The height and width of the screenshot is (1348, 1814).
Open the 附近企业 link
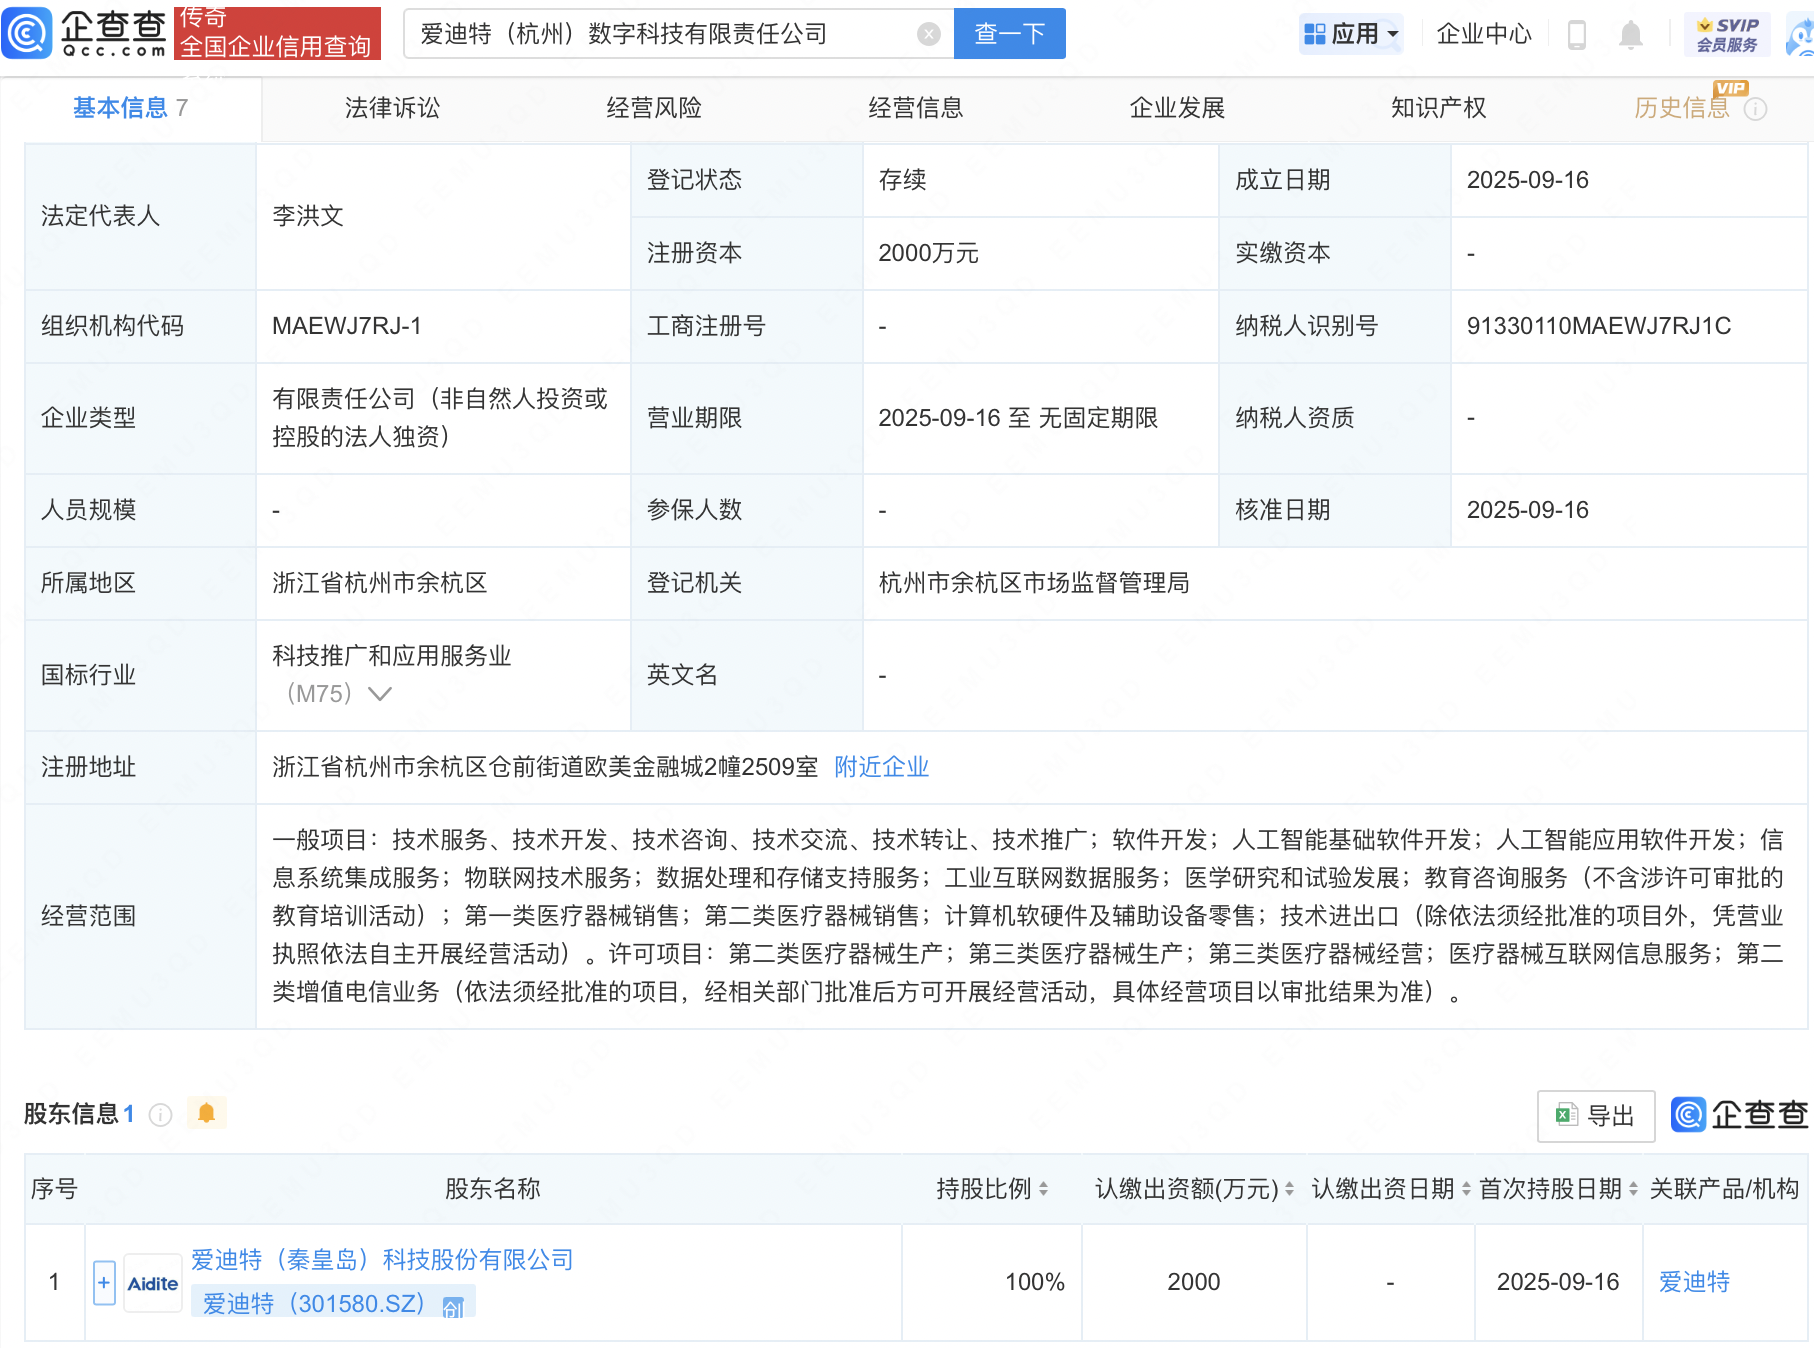point(882,767)
